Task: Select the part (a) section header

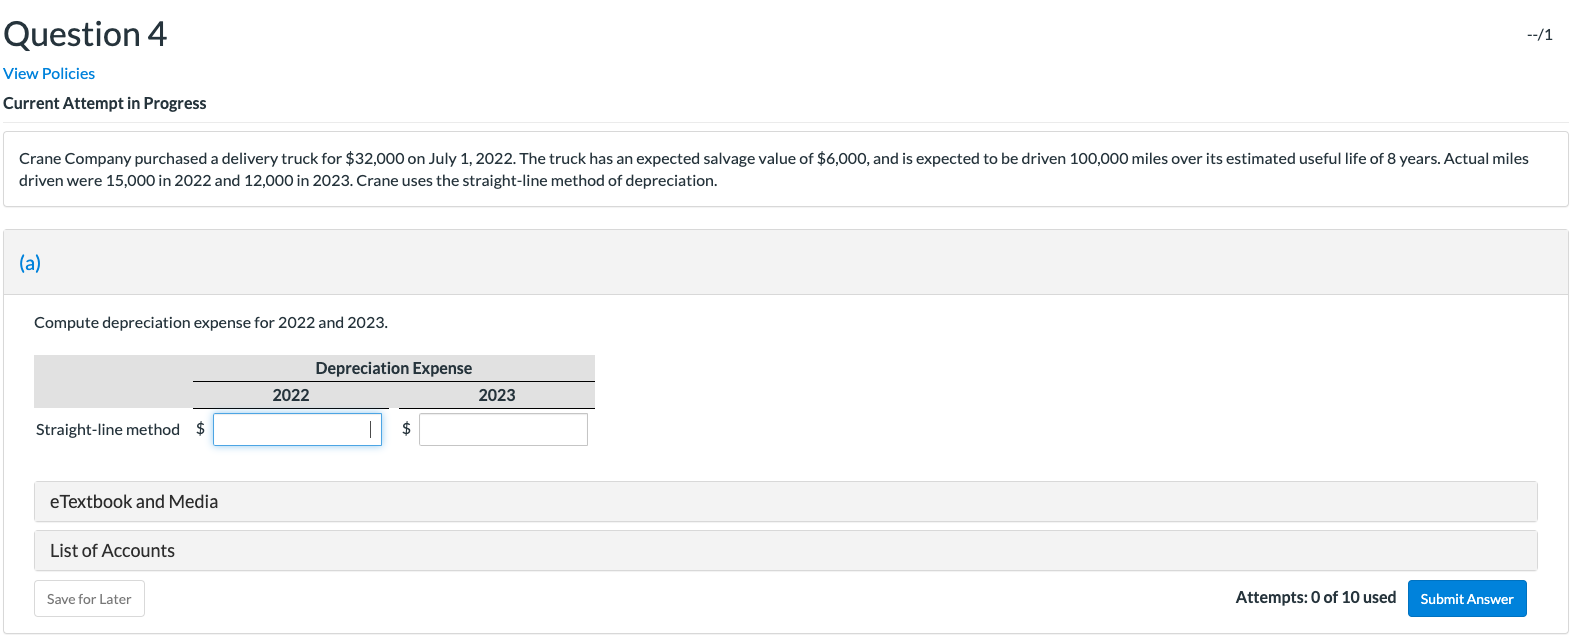Action: click(30, 262)
